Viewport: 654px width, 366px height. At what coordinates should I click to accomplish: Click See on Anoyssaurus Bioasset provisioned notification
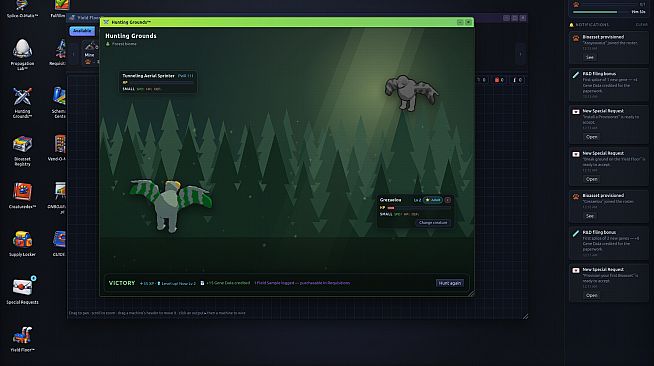(589, 58)
